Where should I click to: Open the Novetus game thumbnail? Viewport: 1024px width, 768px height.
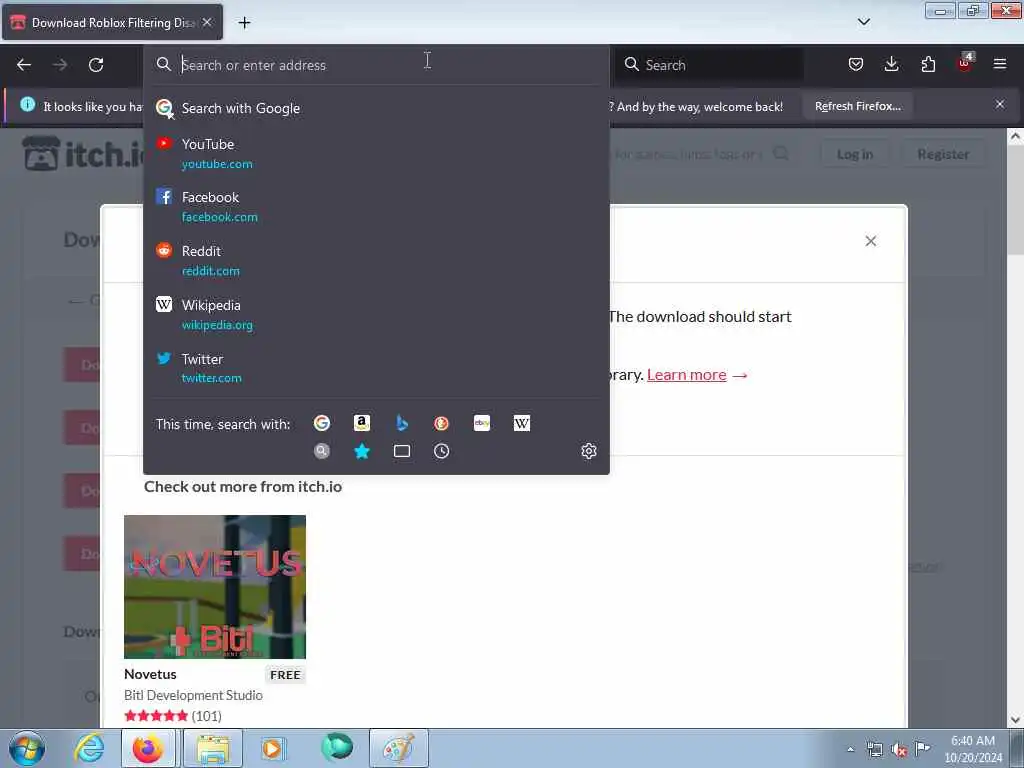click(215, 586)
